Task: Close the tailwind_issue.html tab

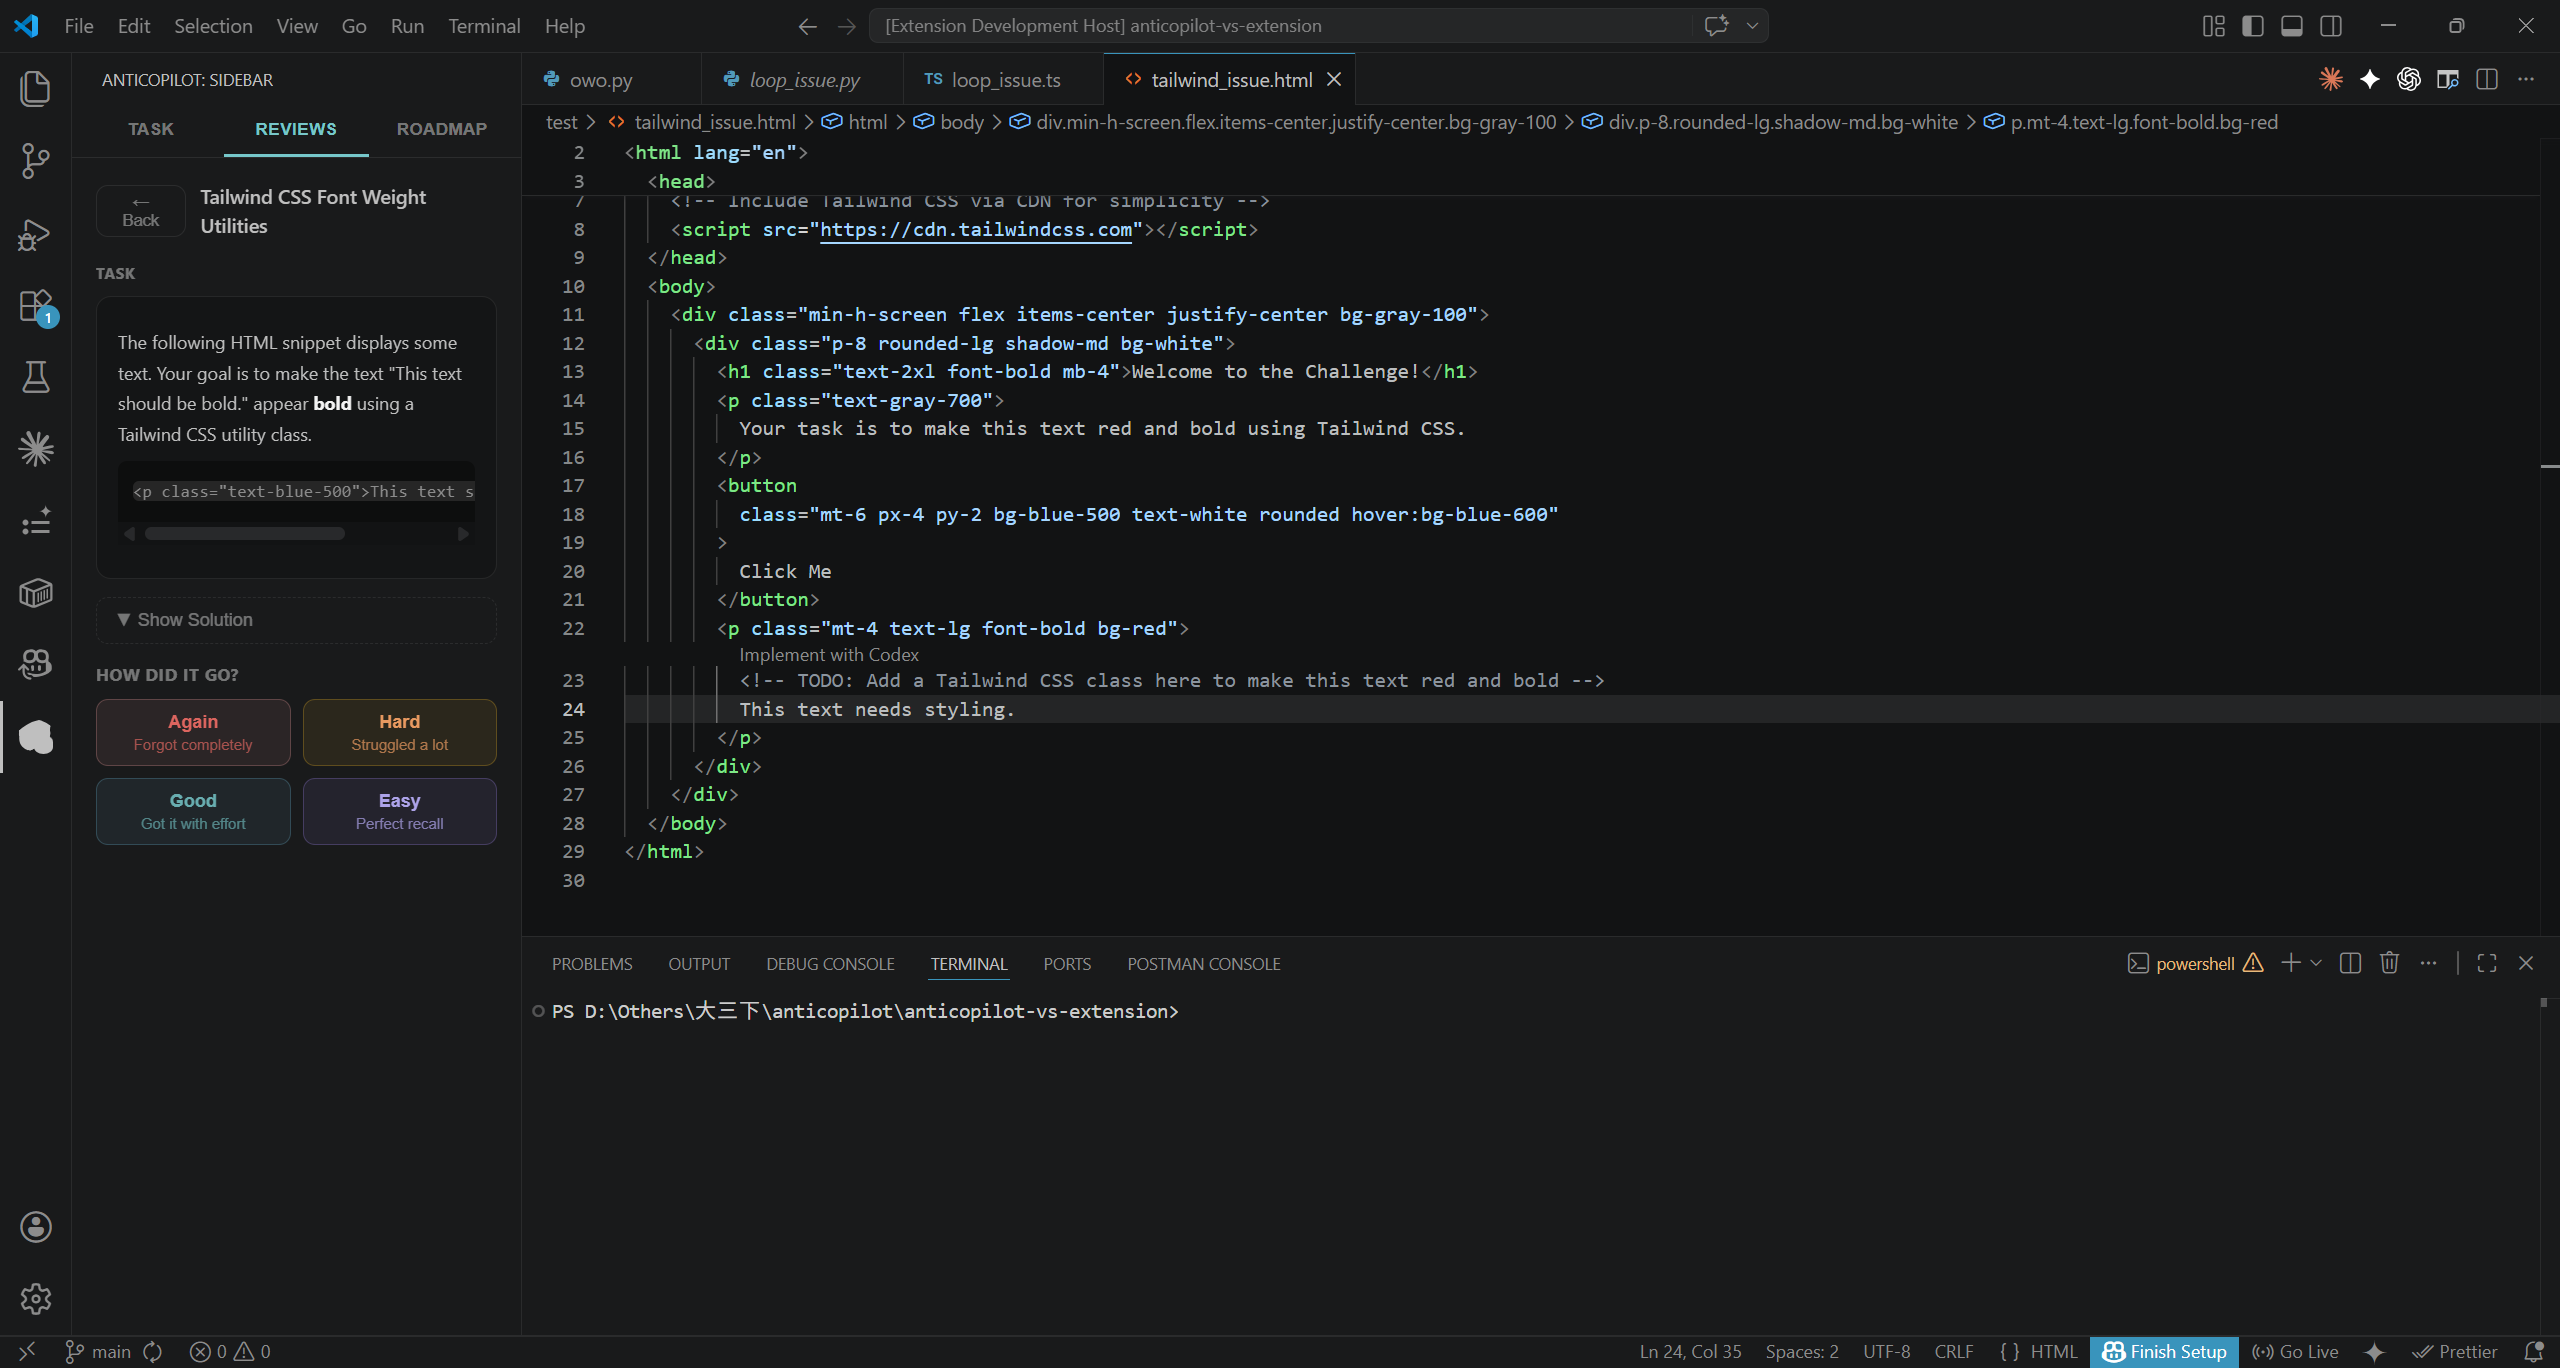Action: [x=1334, y=79]
